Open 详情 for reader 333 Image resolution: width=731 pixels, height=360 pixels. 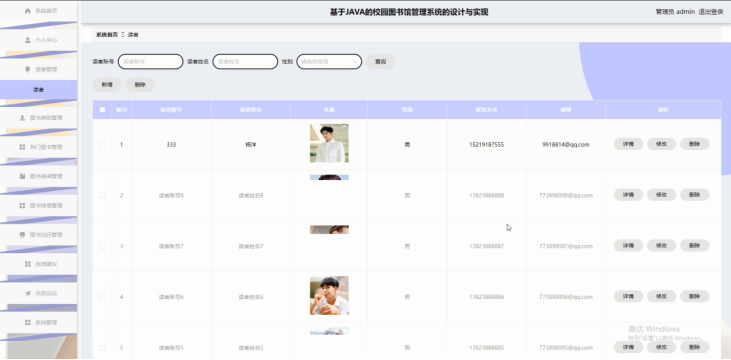628,144
